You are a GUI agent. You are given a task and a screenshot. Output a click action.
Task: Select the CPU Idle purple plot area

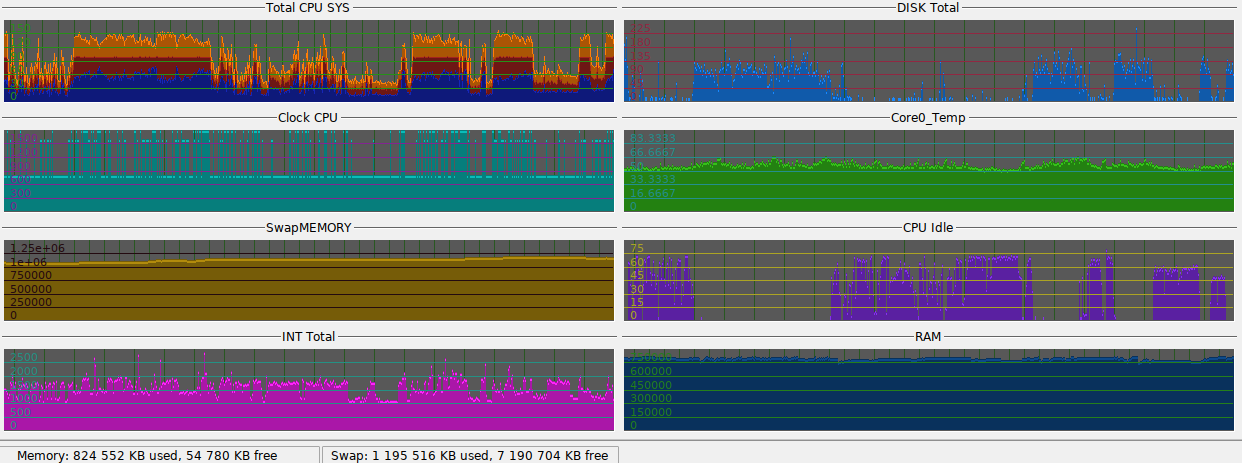click(928, 281)
